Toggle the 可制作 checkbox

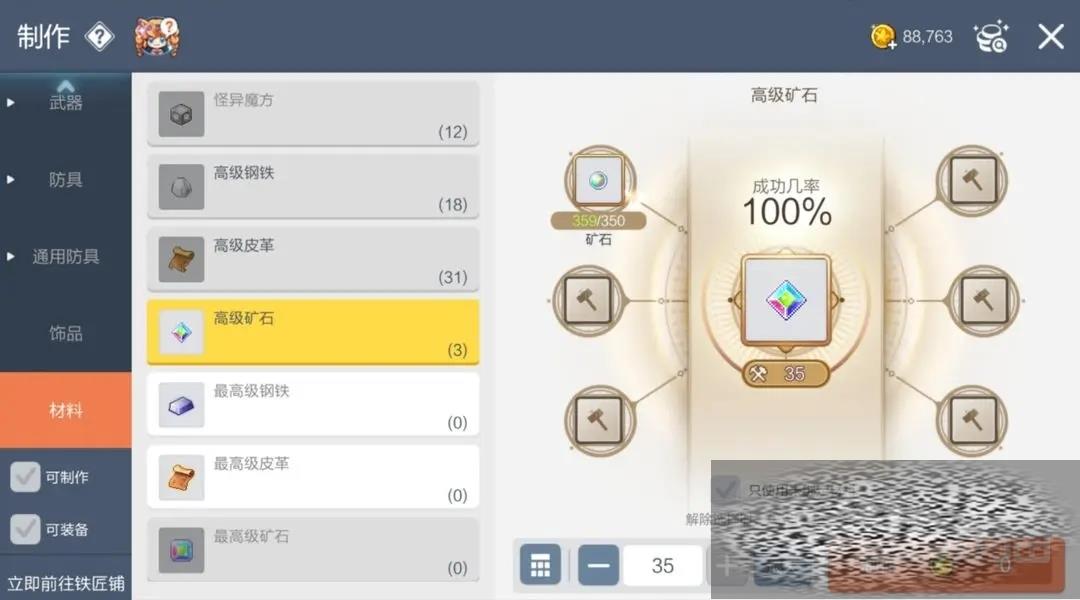25,477
